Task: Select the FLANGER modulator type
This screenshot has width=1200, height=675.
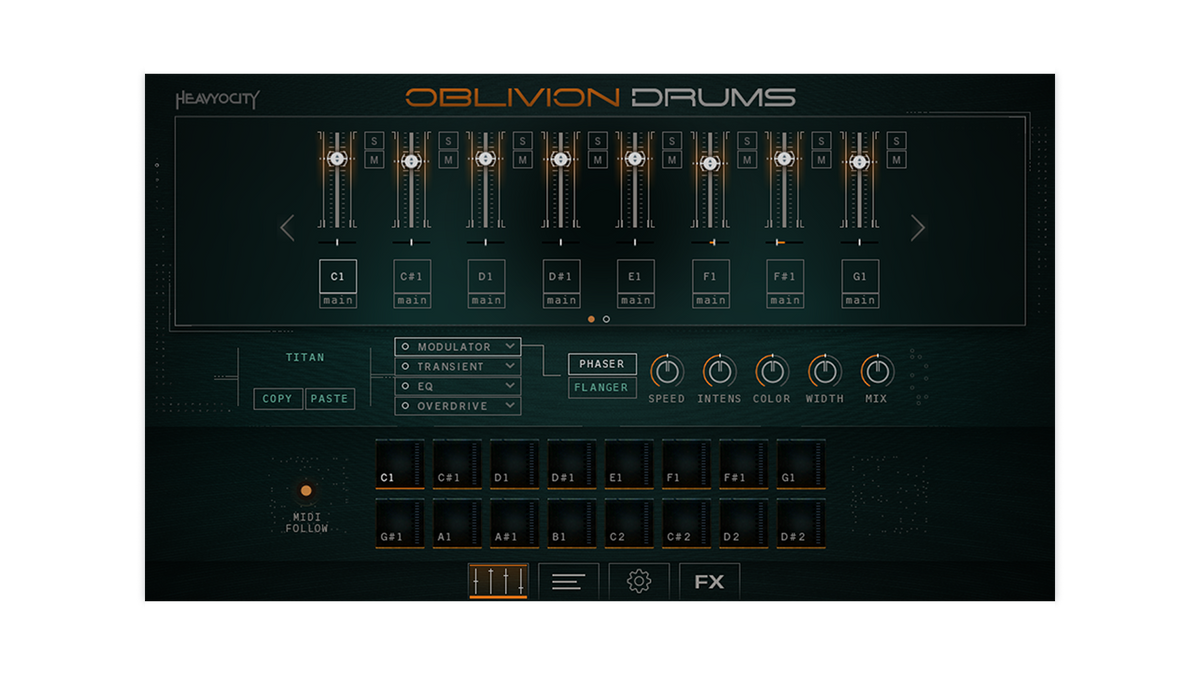Action: tap(602, 388)
